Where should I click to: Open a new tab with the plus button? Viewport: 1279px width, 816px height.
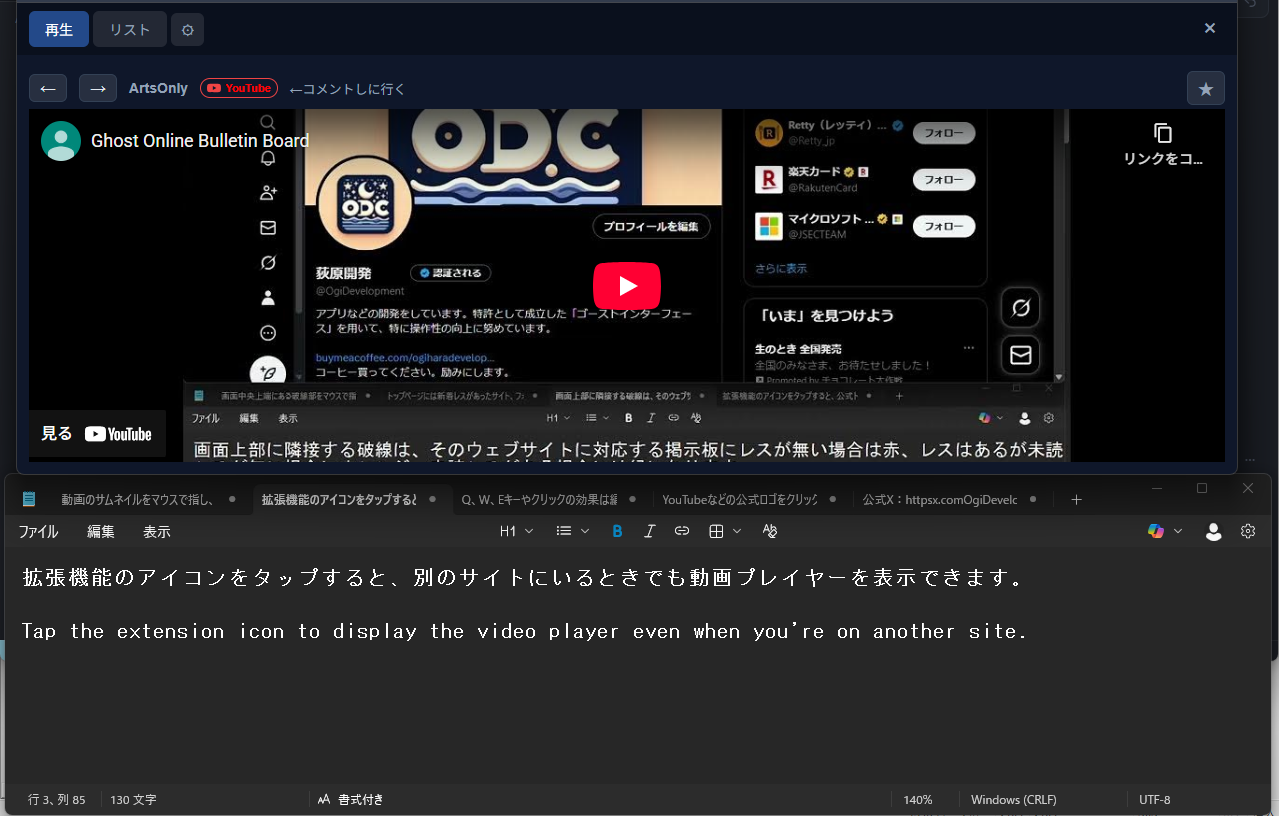[1076, 498]
